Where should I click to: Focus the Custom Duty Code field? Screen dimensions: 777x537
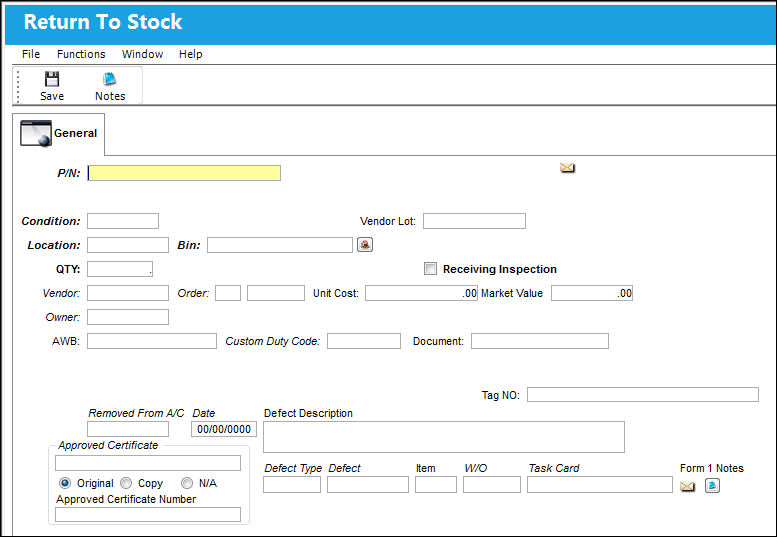click(364, 341)
